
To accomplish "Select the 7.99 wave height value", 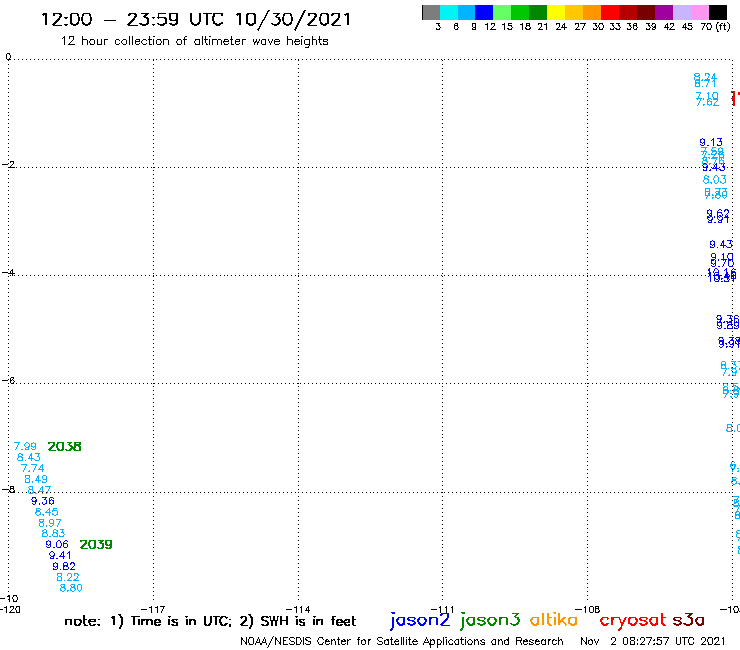I will pos(25,446).
